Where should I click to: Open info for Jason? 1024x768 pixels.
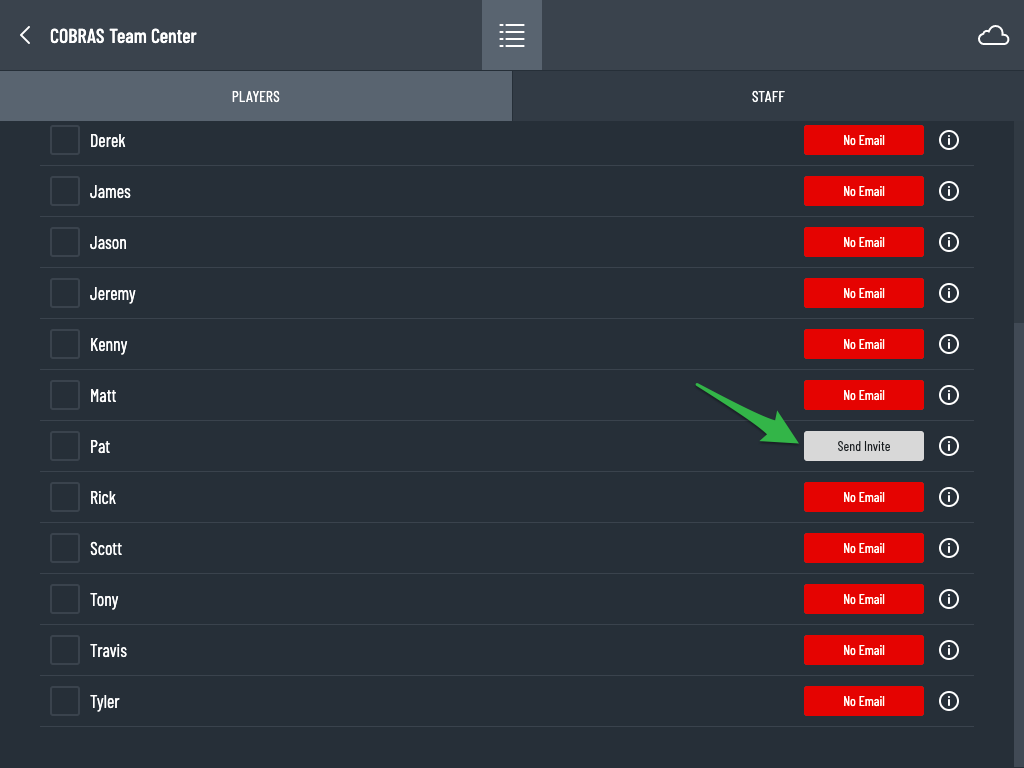click(x=949, y=242)
